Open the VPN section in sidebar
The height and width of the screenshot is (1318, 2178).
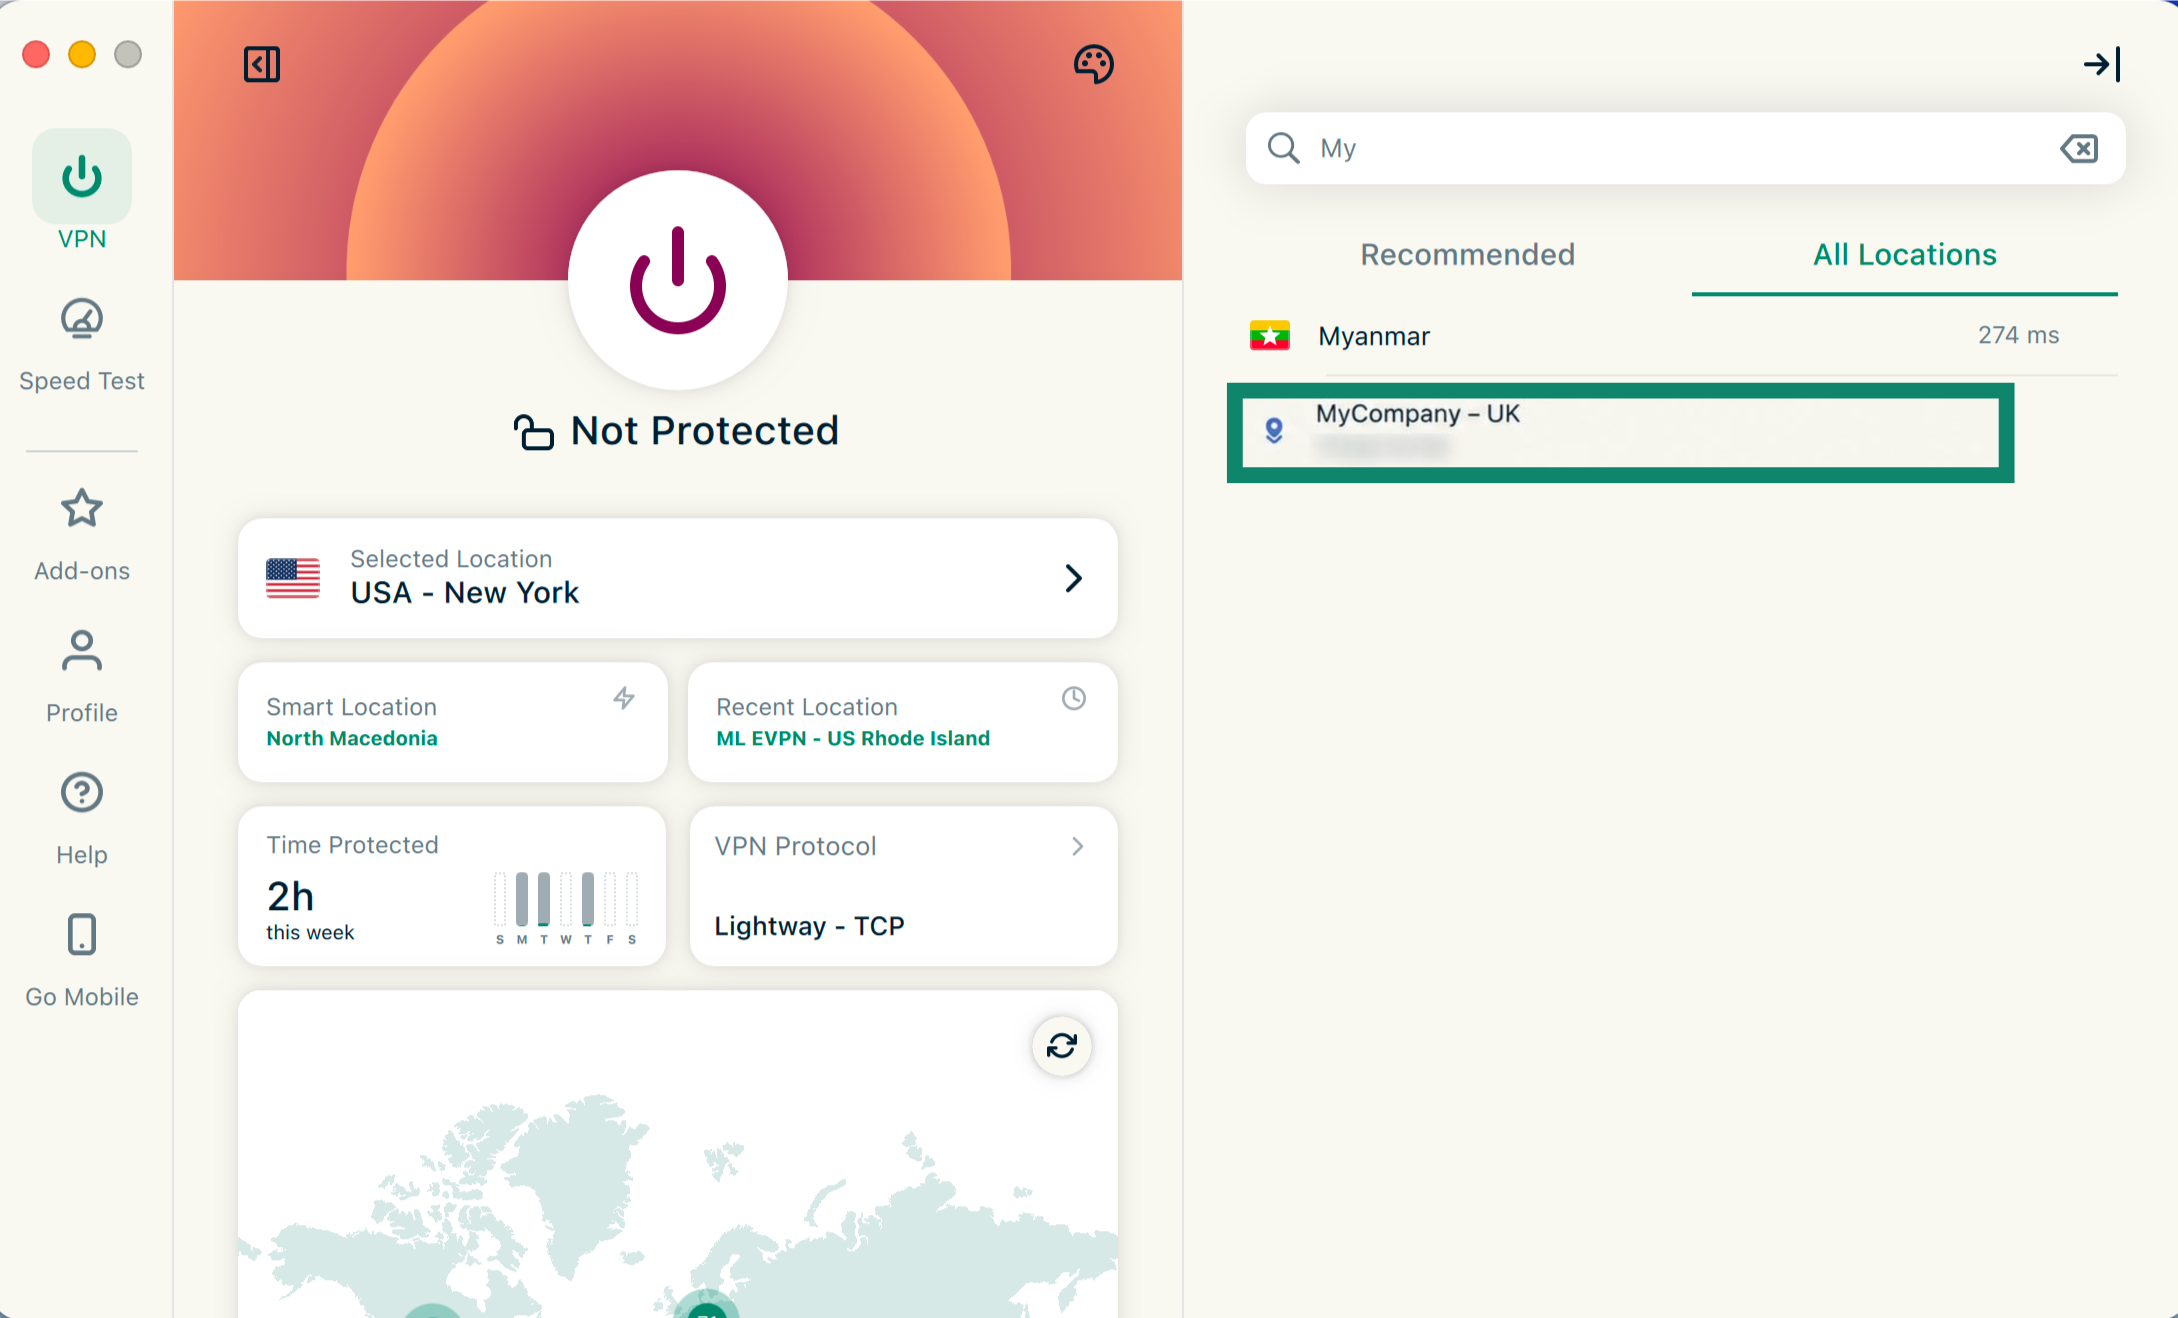[82, 190]
